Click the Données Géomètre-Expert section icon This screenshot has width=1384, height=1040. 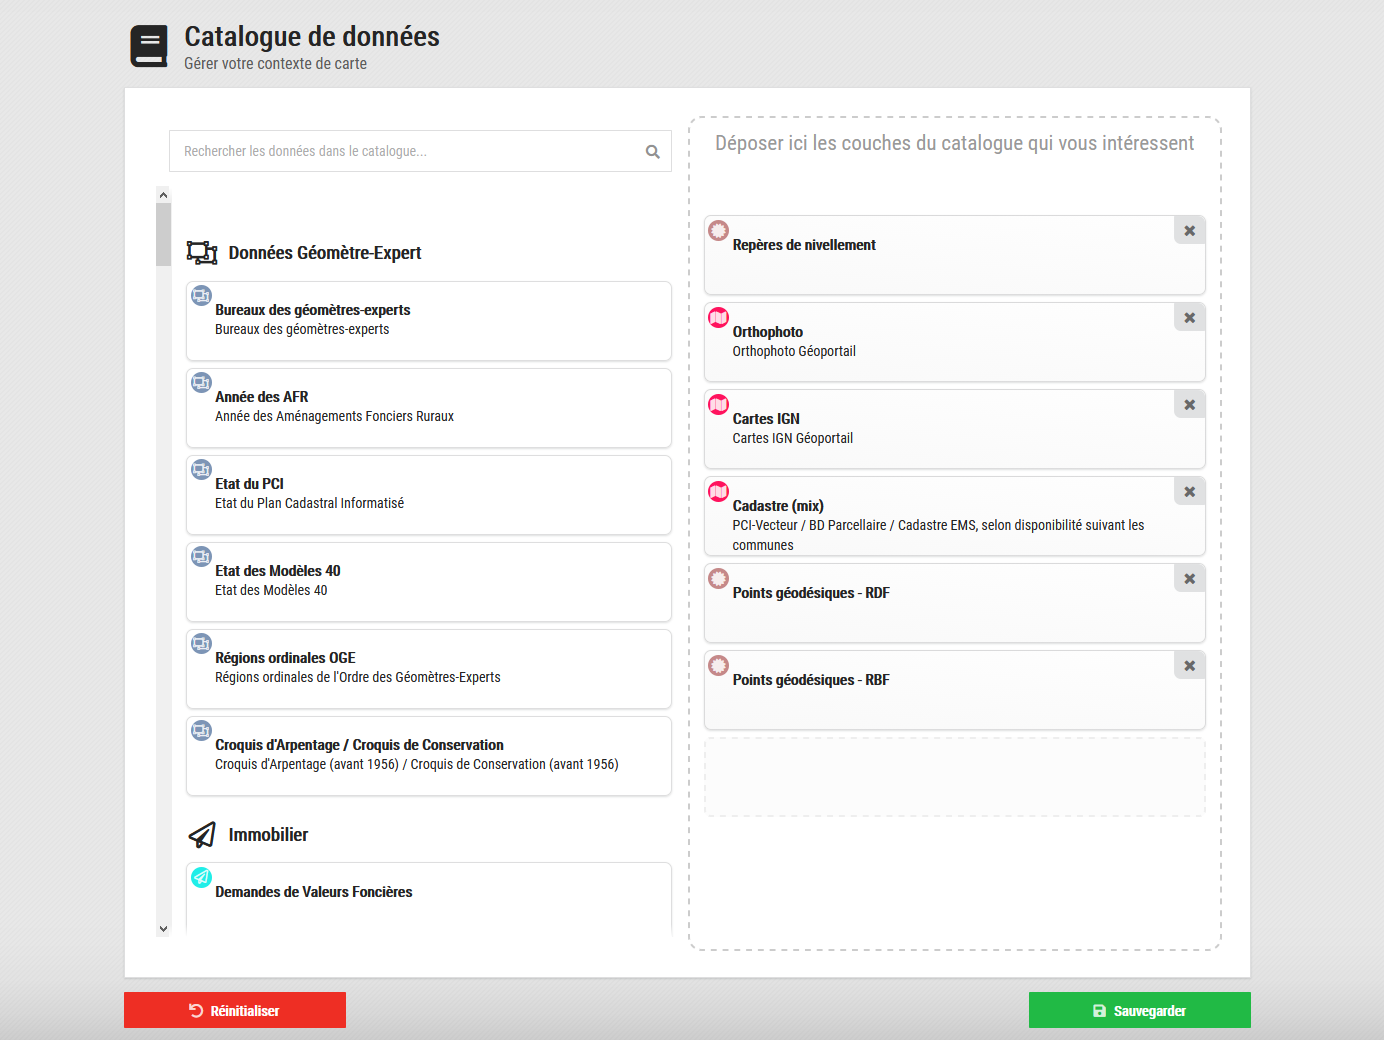(202, 253)
